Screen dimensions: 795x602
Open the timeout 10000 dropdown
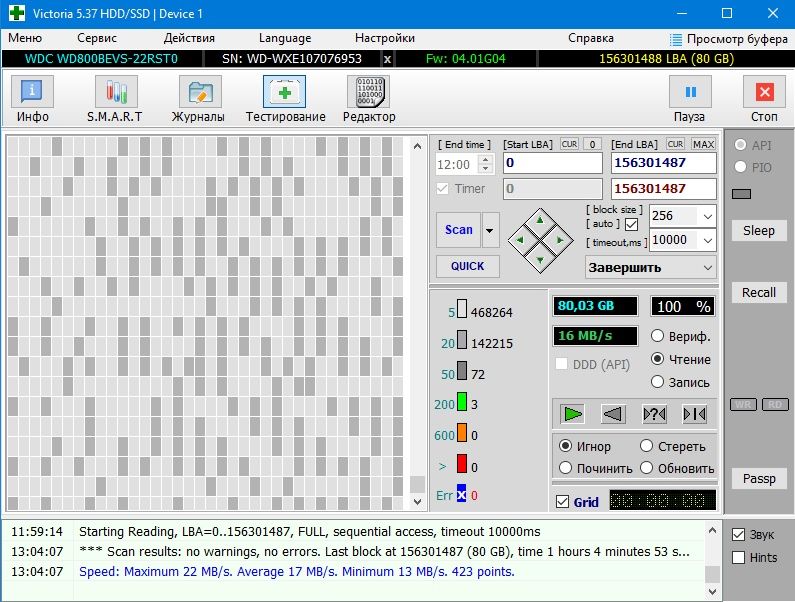707,241
